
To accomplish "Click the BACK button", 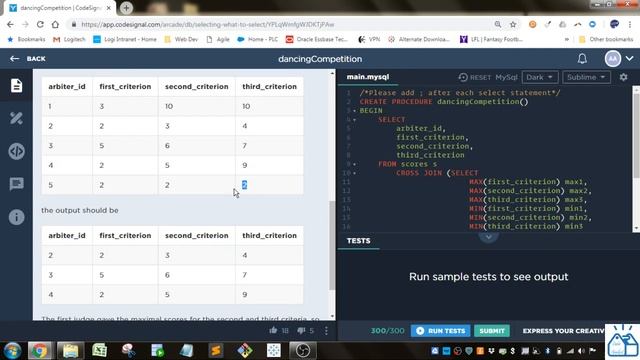I will click(28, 59).
